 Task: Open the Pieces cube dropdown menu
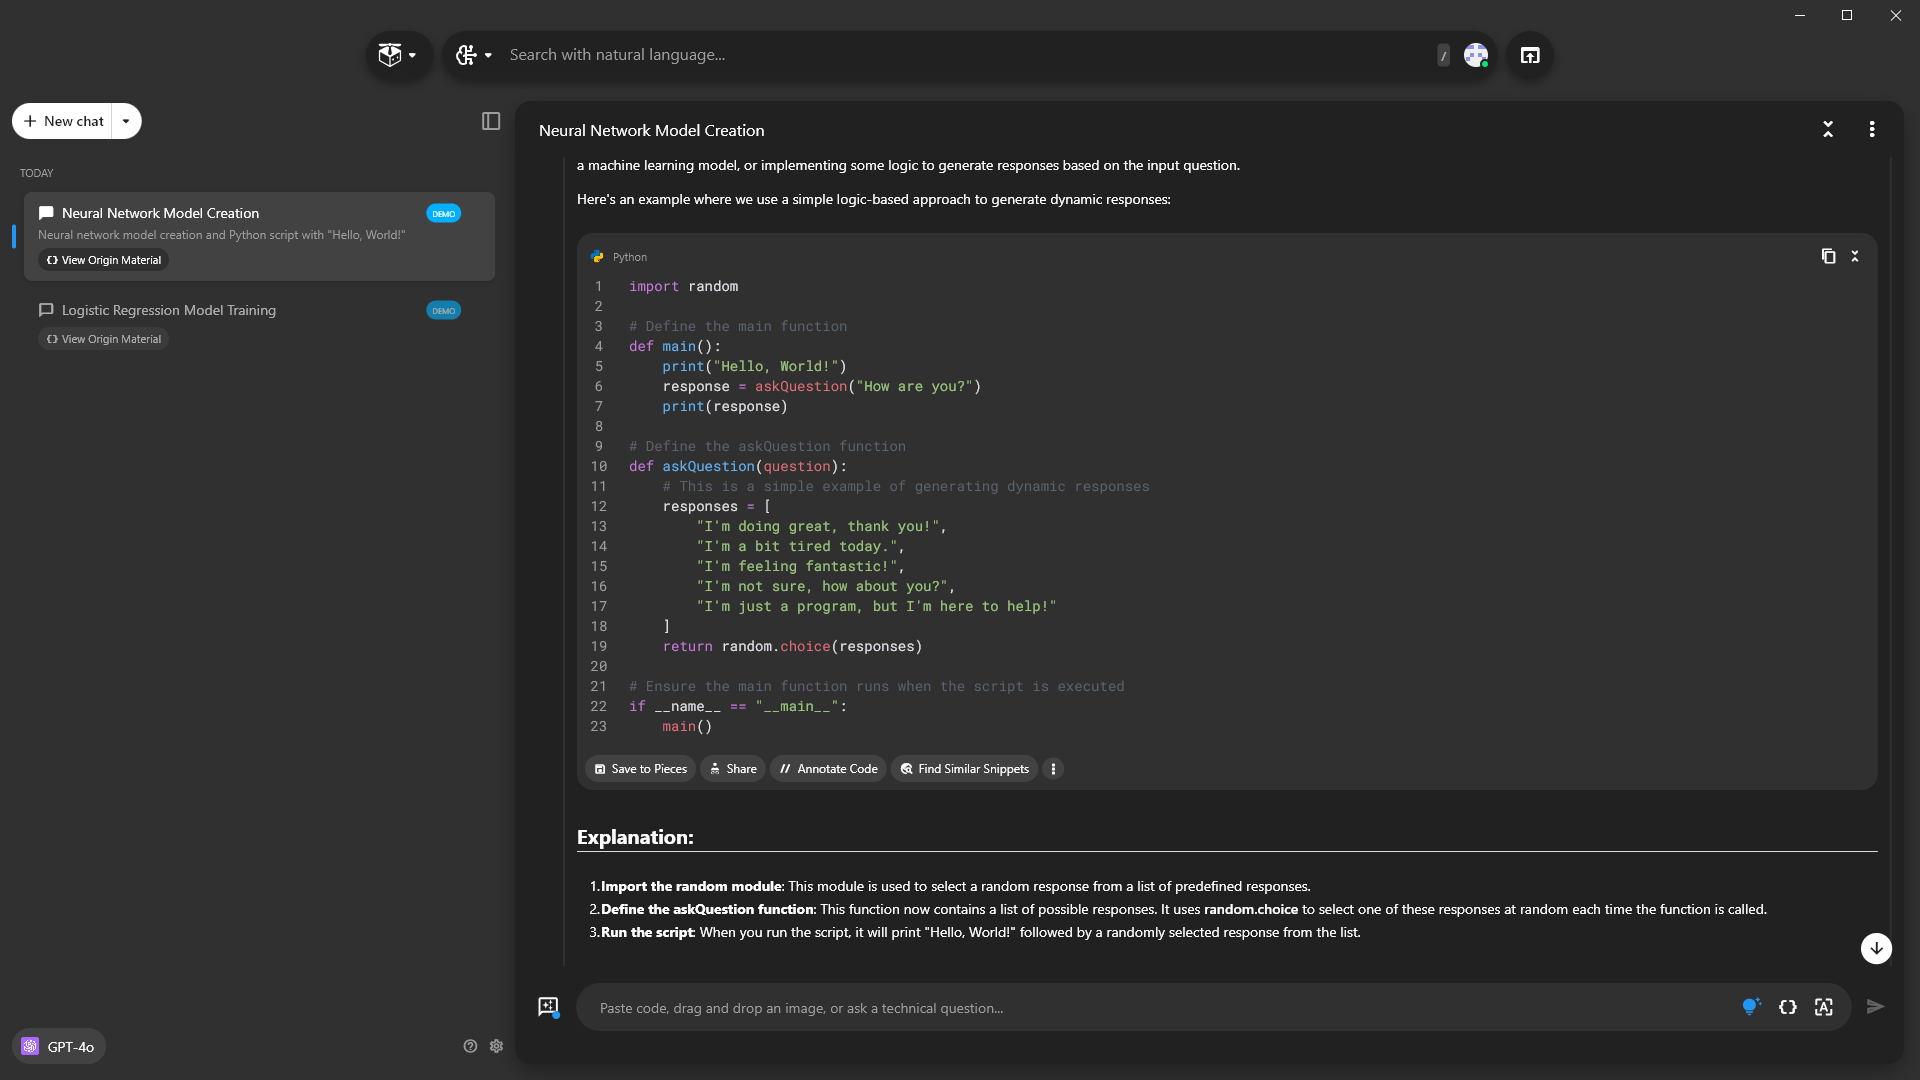click(x=398, y=55)
